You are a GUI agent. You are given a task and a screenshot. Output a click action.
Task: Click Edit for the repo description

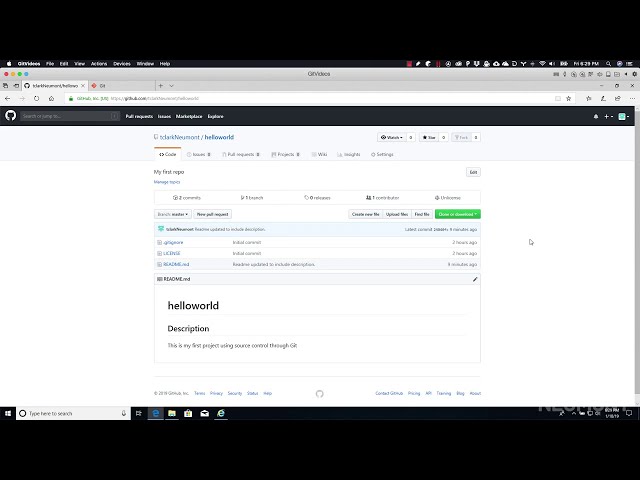(473, 172)
